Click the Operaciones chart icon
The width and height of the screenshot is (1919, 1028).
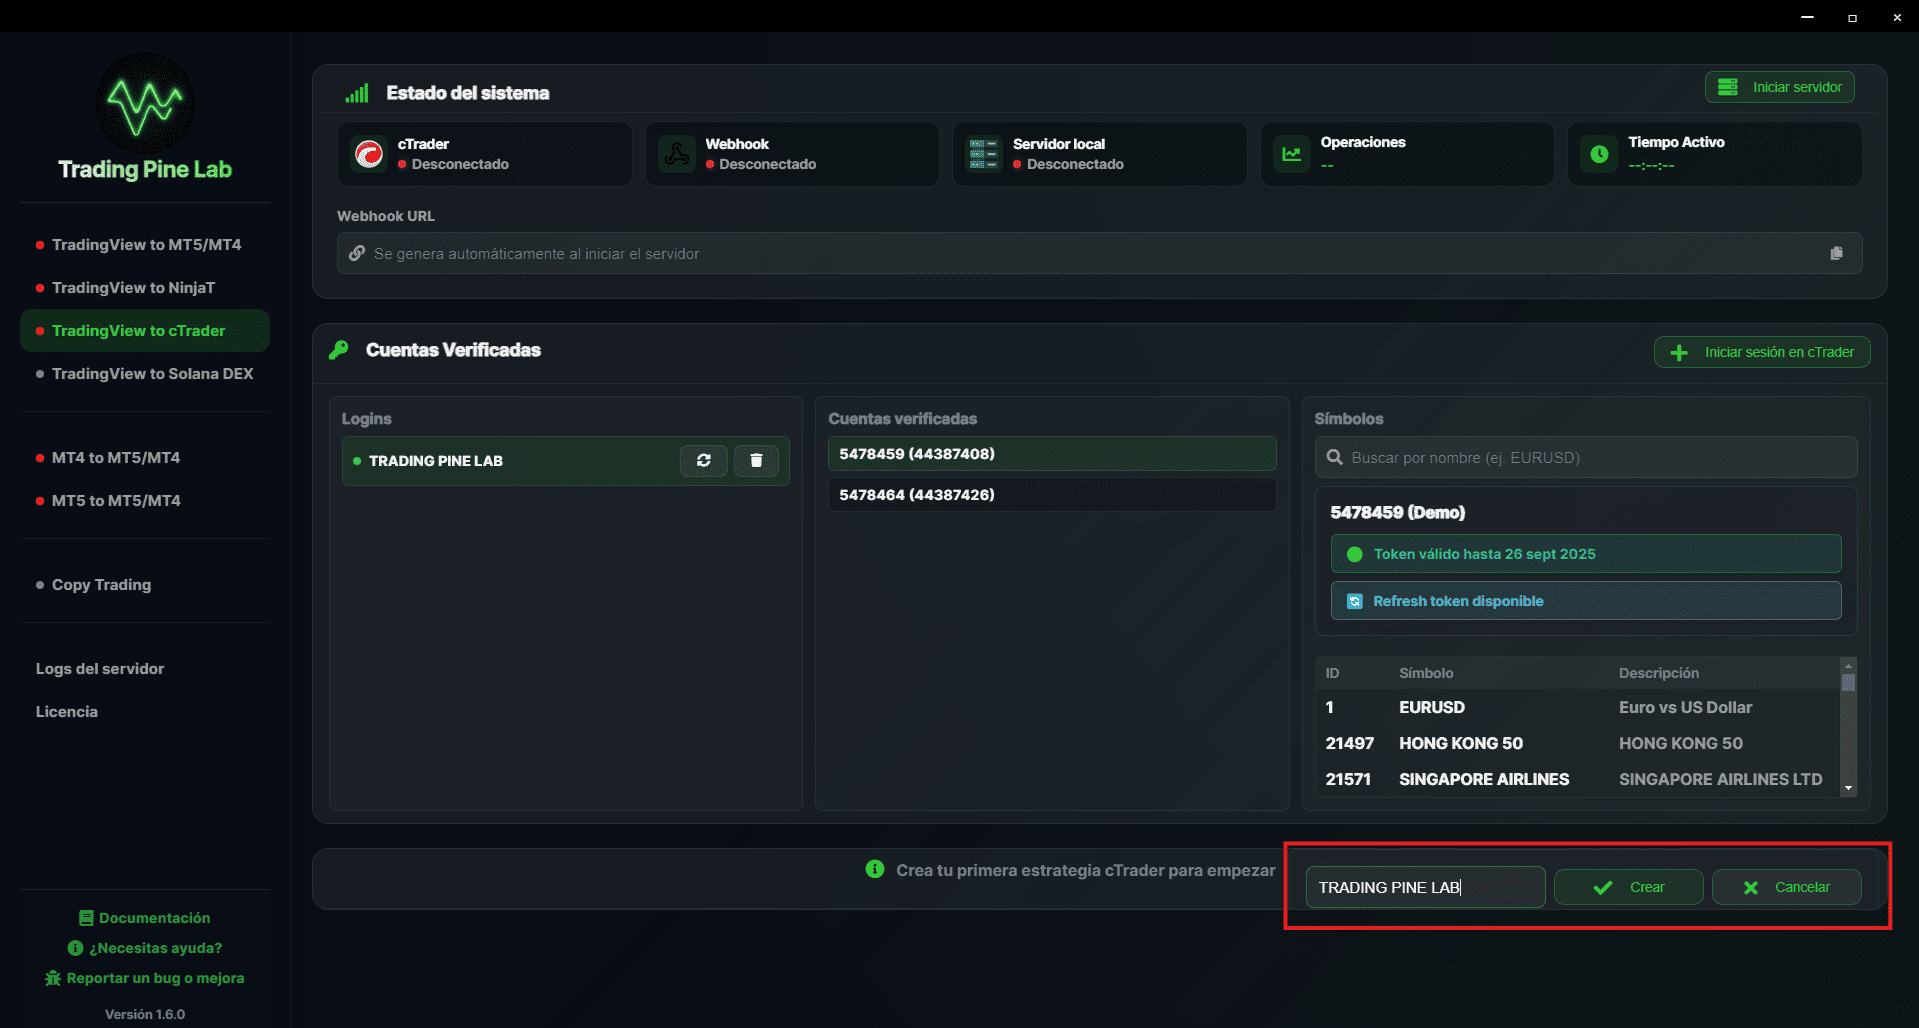pyautogui.click(x=1292, y=154)
